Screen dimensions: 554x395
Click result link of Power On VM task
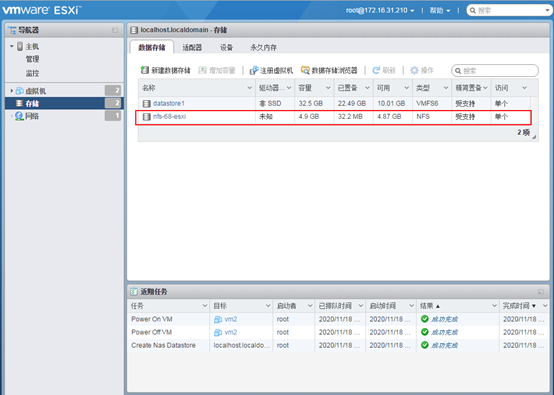pos(444,319)
